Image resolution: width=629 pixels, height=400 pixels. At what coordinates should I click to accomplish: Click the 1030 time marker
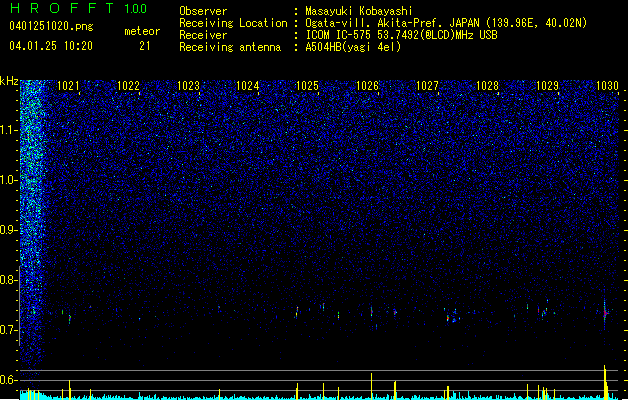607,86
